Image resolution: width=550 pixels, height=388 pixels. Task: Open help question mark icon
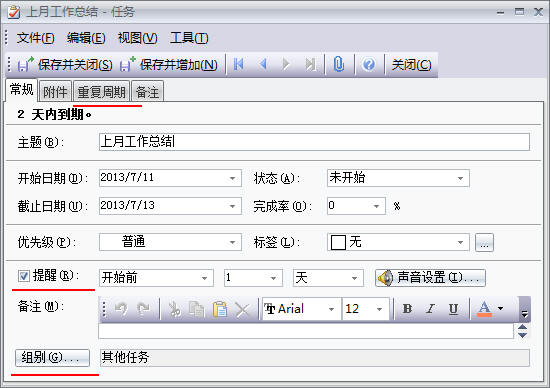(x=369, y=64)
